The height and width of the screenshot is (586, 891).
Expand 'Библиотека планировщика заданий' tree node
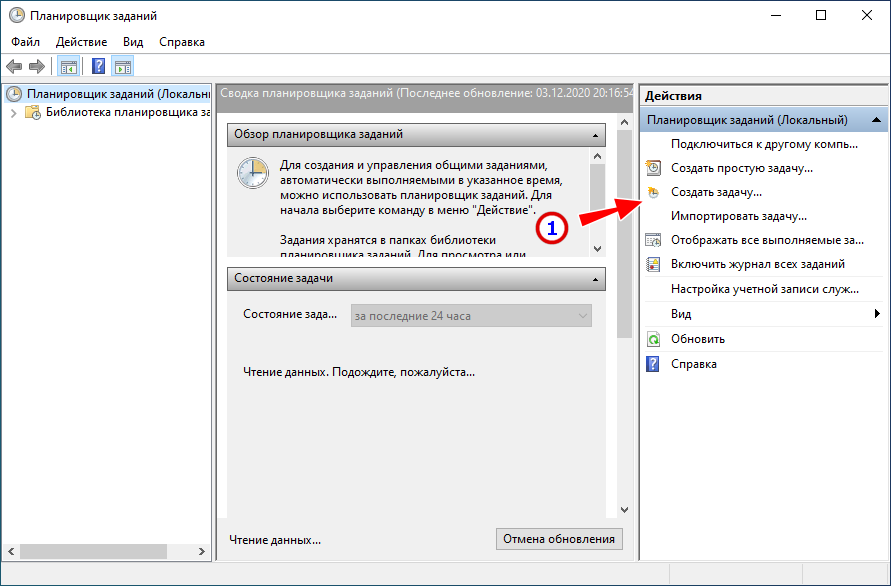click(x=13, y=113)
